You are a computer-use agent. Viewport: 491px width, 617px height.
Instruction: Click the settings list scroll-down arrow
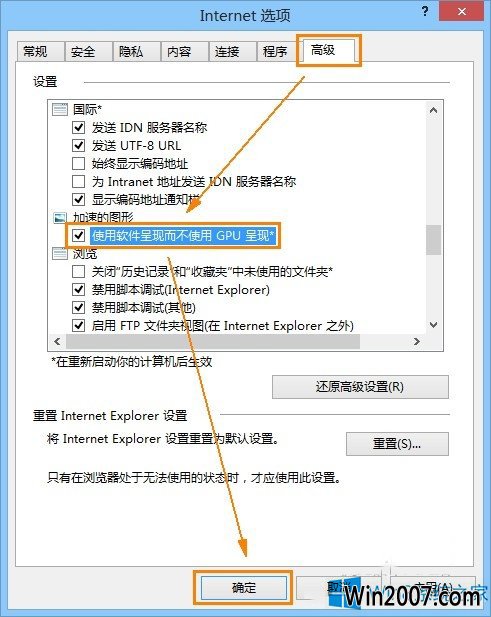434,325
